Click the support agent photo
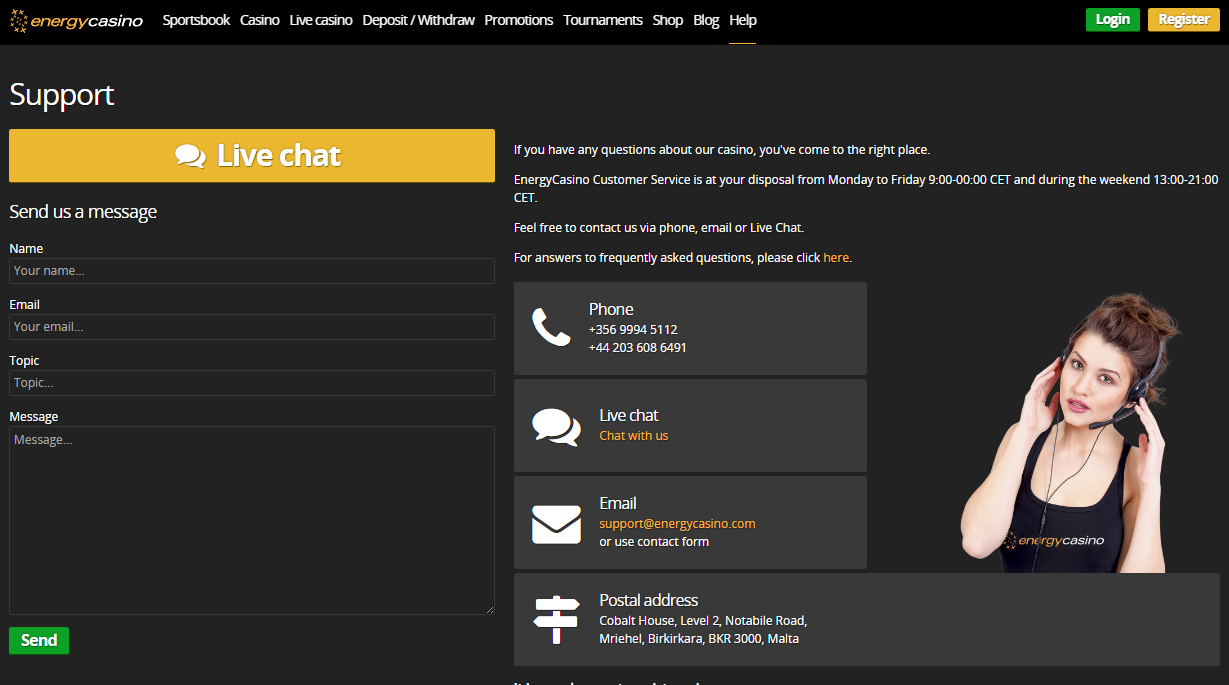The width and height of the screenshot is (1229, 685). (x=1072, y=435)
